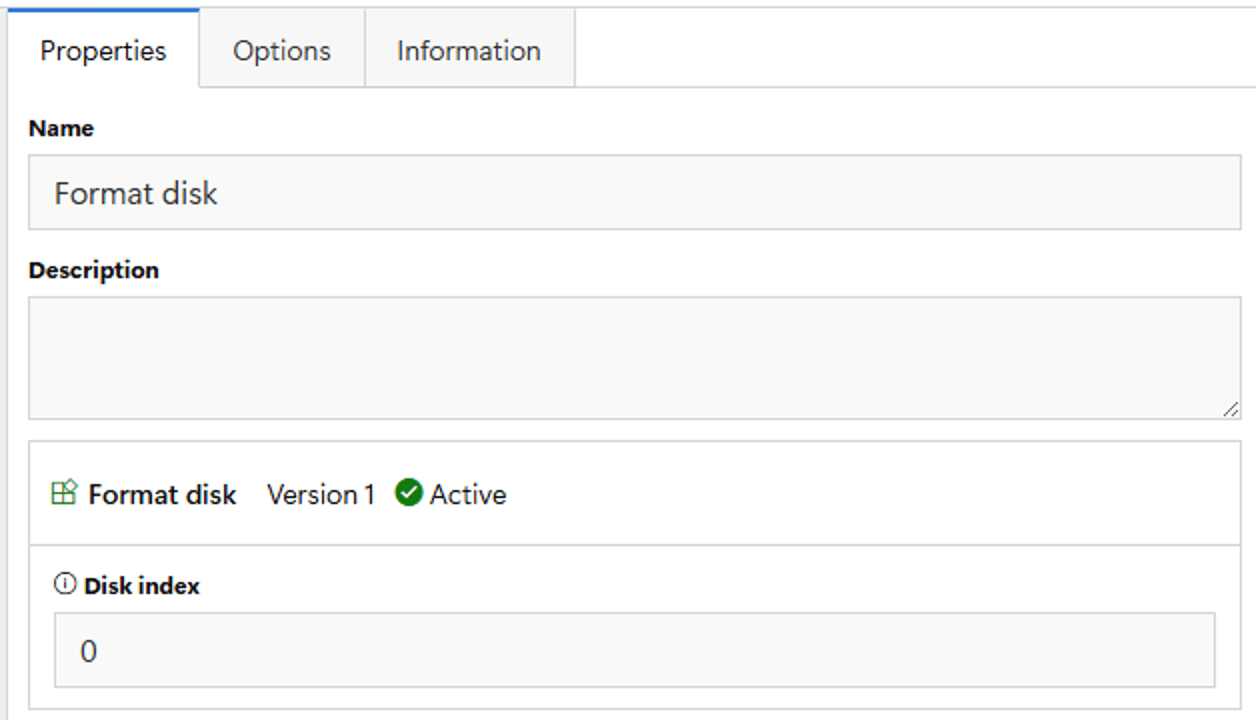Focus the Disk index field showing 0
The height and width of the screenshot is (720, 1256).
point(635,650)
